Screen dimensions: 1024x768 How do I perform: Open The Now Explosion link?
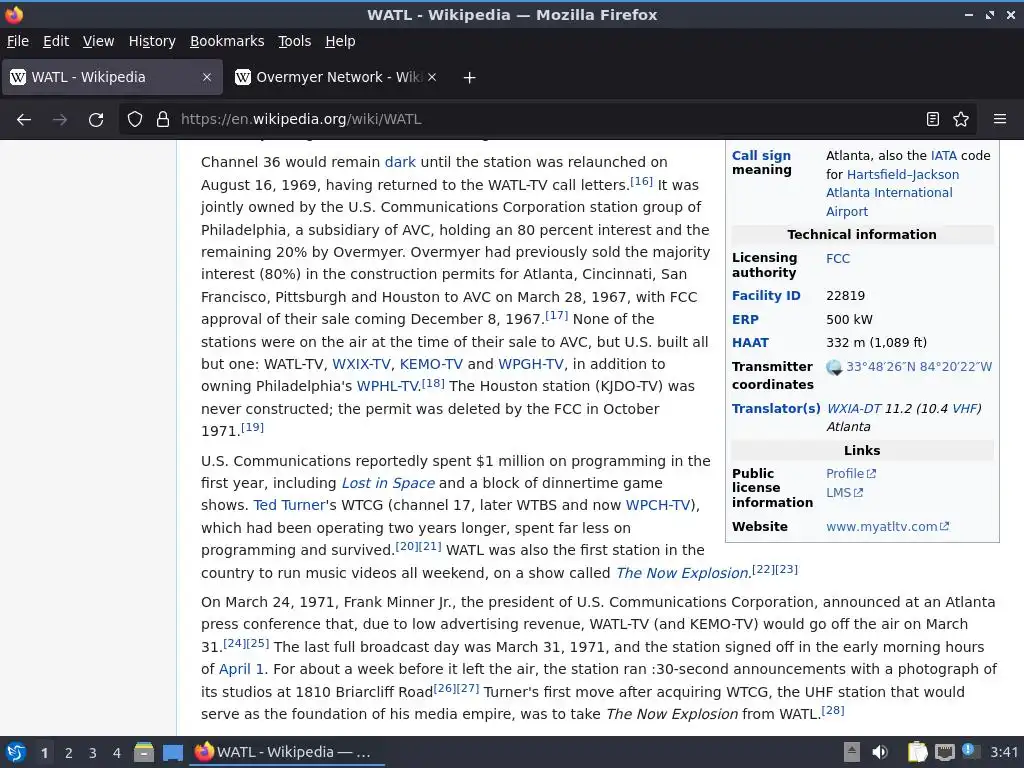pyautogui.click(x=682, y=573)
